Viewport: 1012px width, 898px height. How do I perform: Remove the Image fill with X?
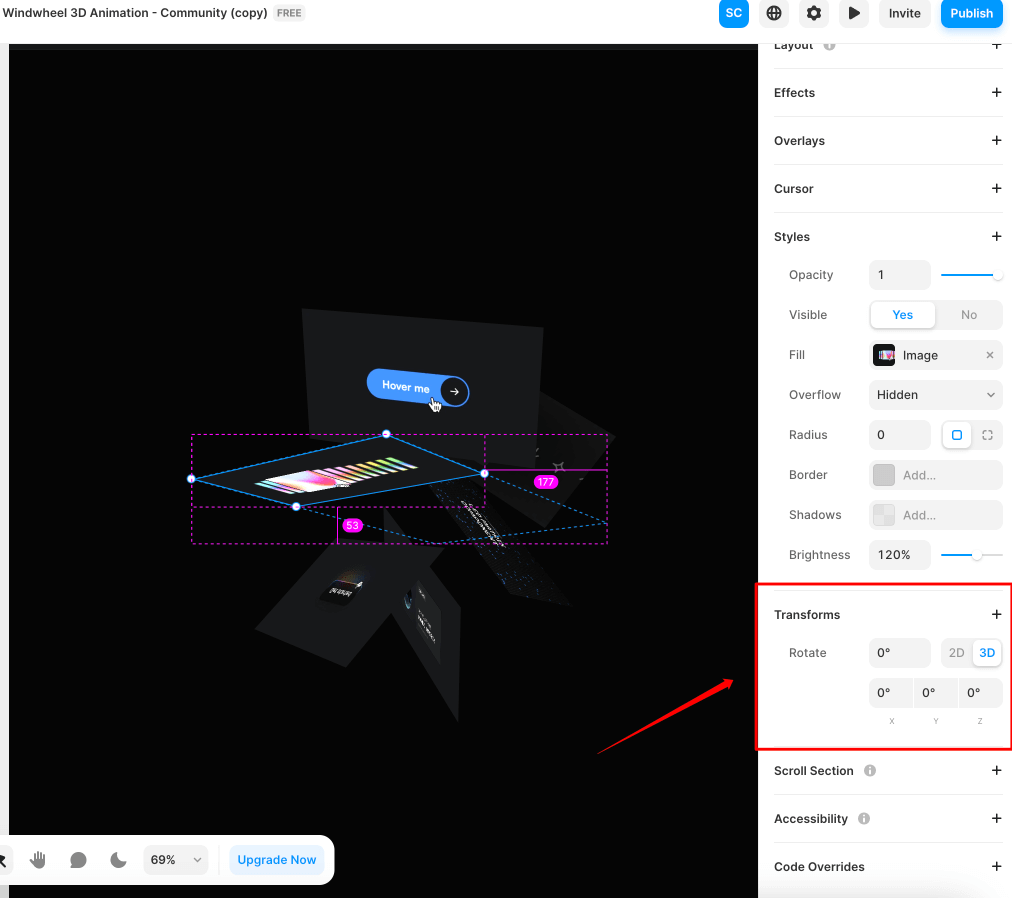click(990, 355)
